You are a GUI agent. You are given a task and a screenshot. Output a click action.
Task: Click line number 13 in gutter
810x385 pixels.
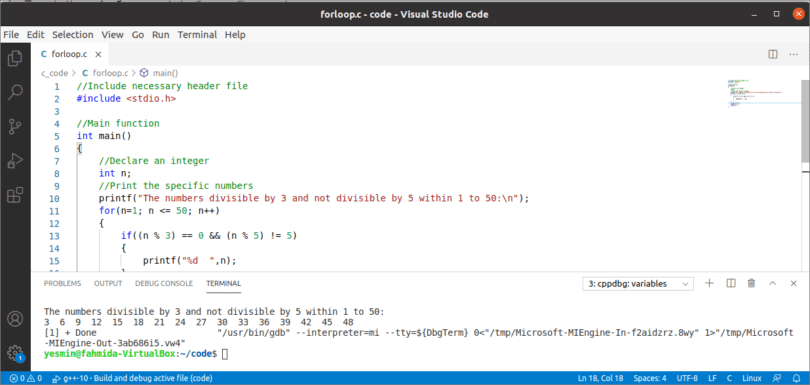click(x=54, y=236)
